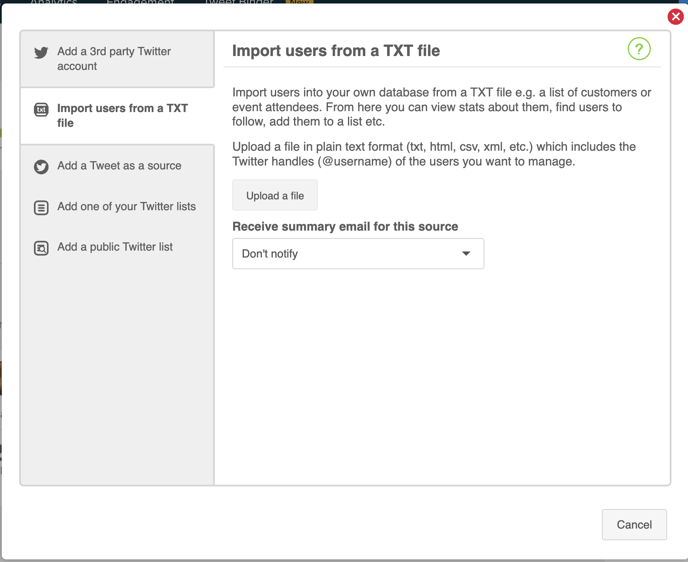
Task: Click the search-list icon for public Twitter list
Action: click(41, 248)
